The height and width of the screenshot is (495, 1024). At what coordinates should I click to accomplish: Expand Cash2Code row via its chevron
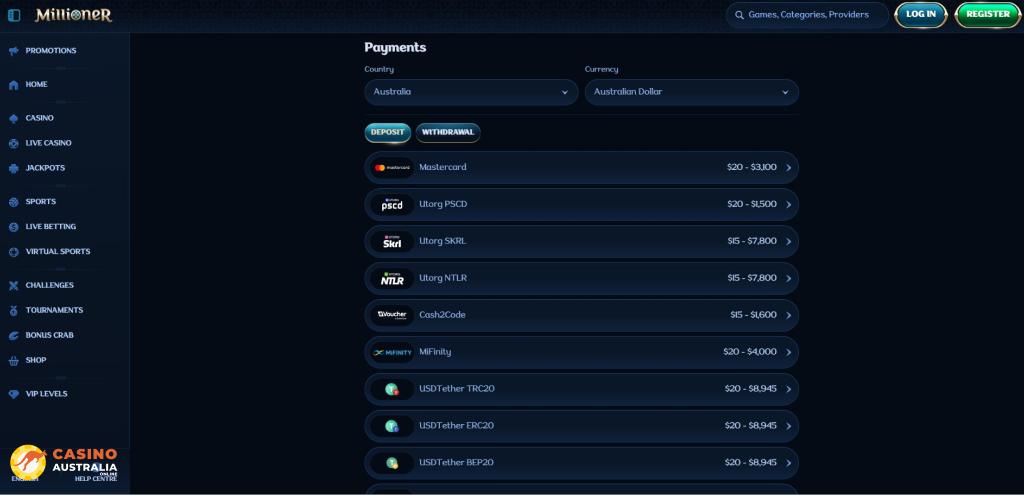click(x=788, y=315)
